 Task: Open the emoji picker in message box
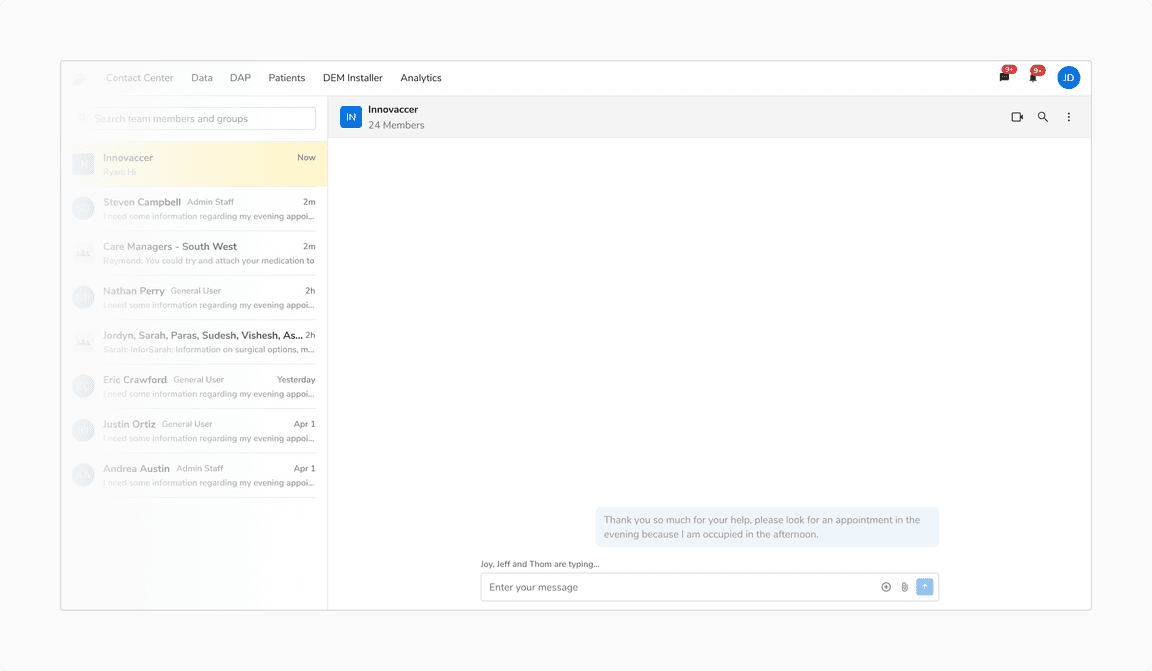[x=886, y=587]
